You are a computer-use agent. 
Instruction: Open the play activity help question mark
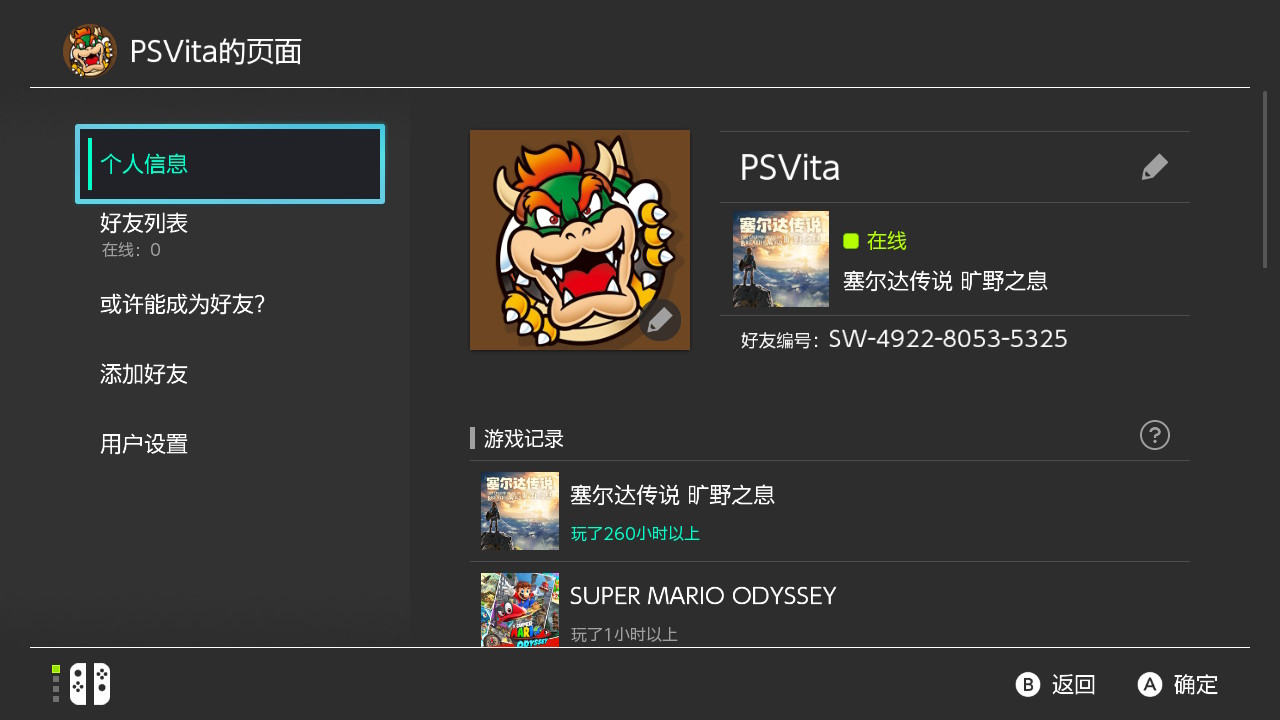click(1155, 435)
